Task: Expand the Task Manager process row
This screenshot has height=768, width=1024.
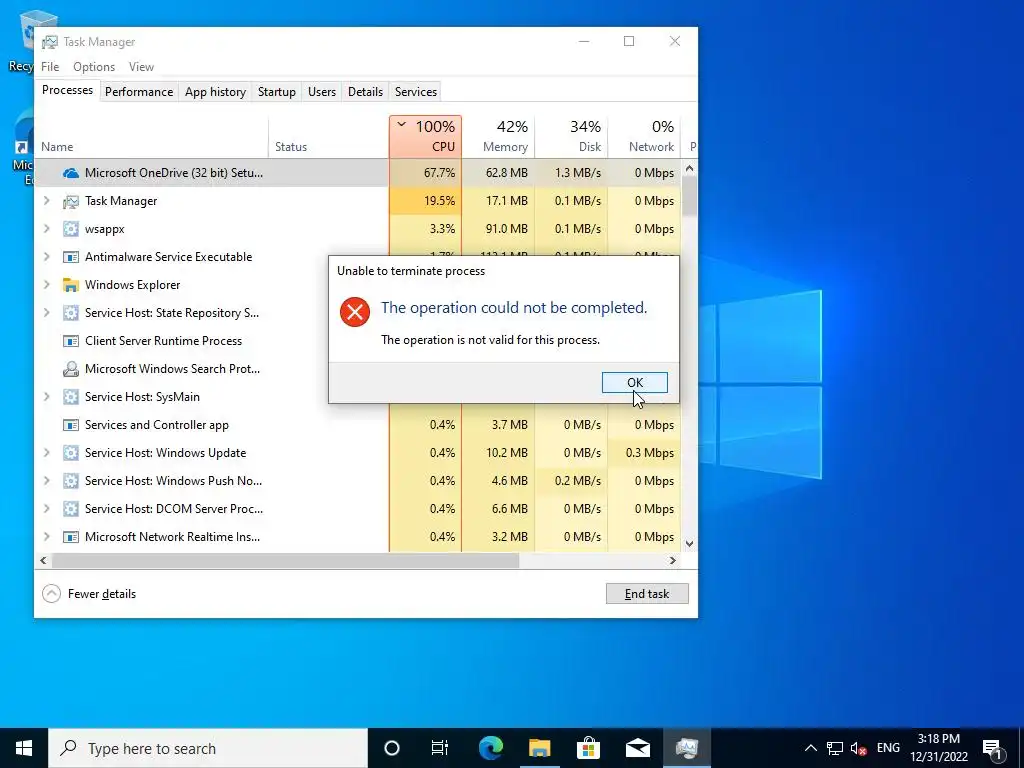Action: click(46, 200)
